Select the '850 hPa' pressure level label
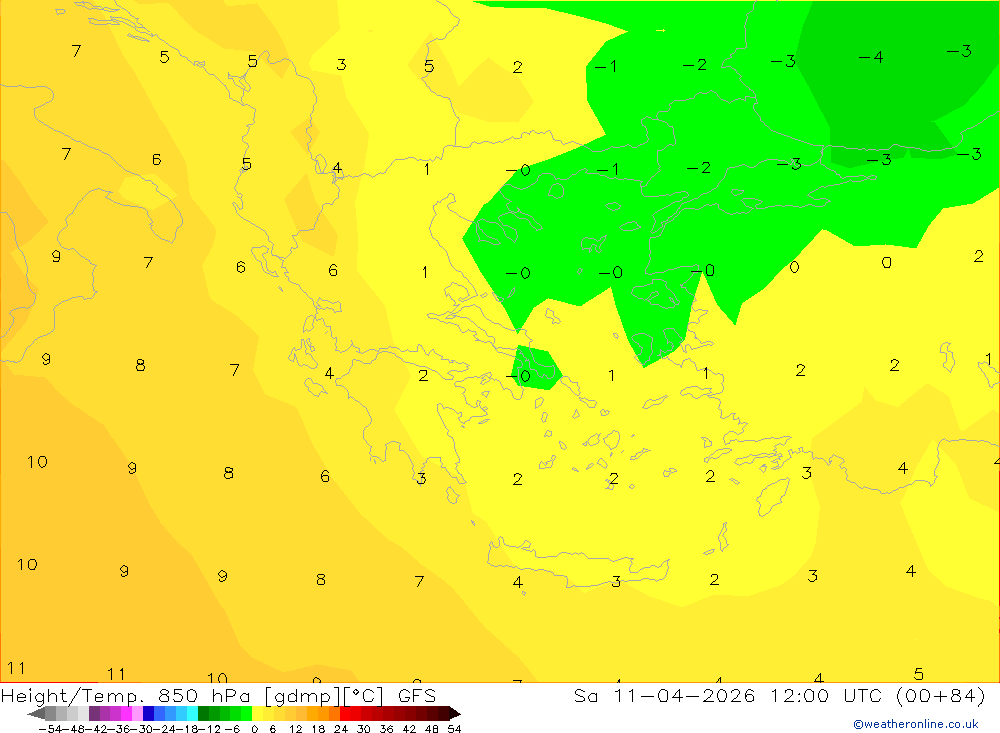The width and height of the screenshot is (1000, 733). [x=204, y=696]
